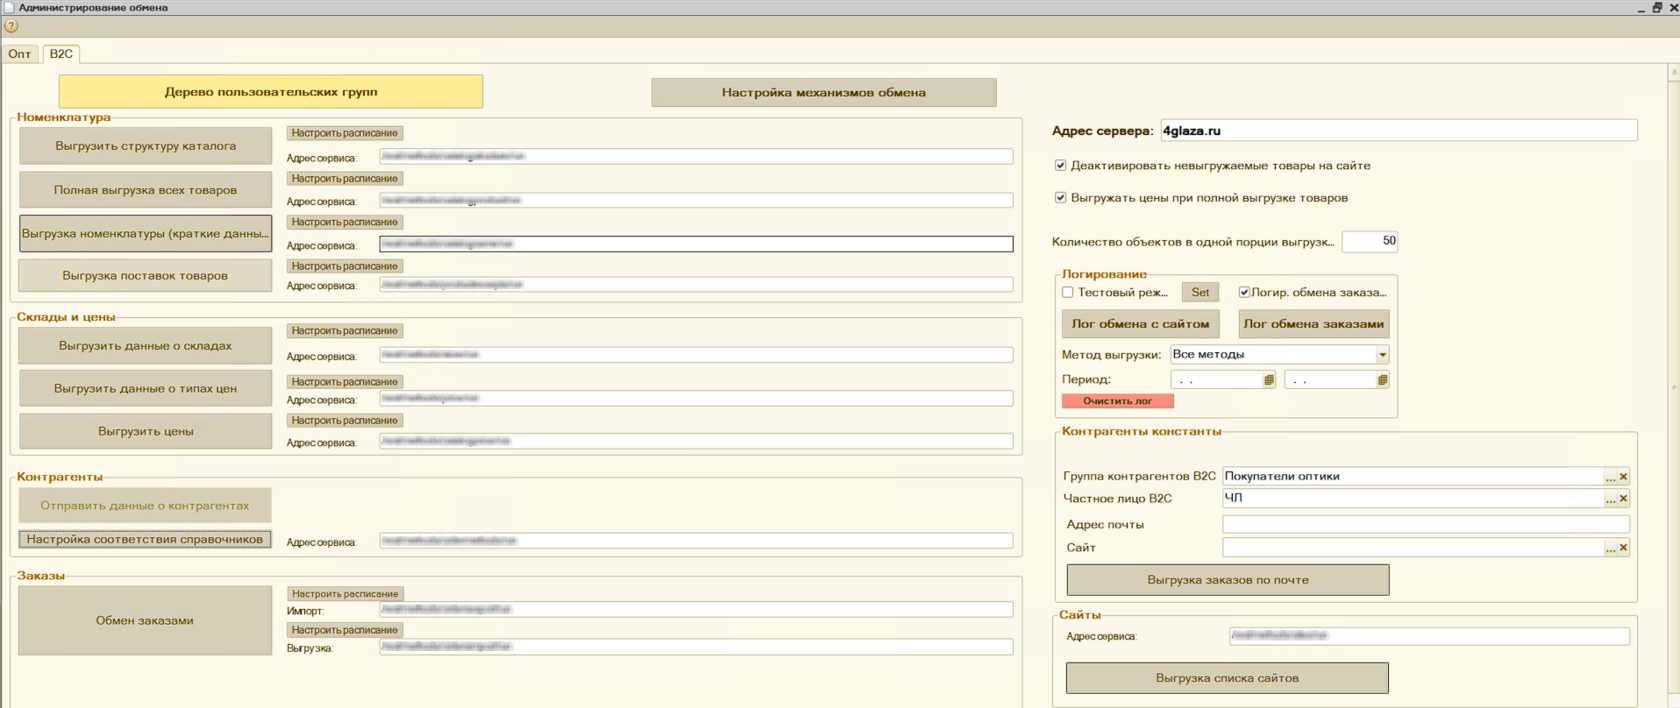Focus the Адрес почты input field
Viewport: 1680px width, 708px height.
click(x=1426, y=524)
